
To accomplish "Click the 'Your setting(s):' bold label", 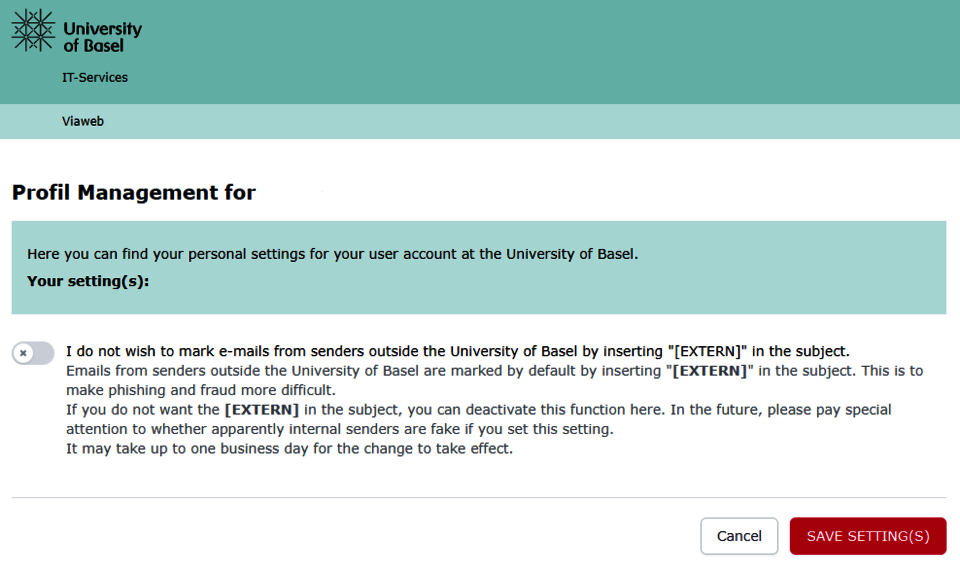I will (88, 281).
